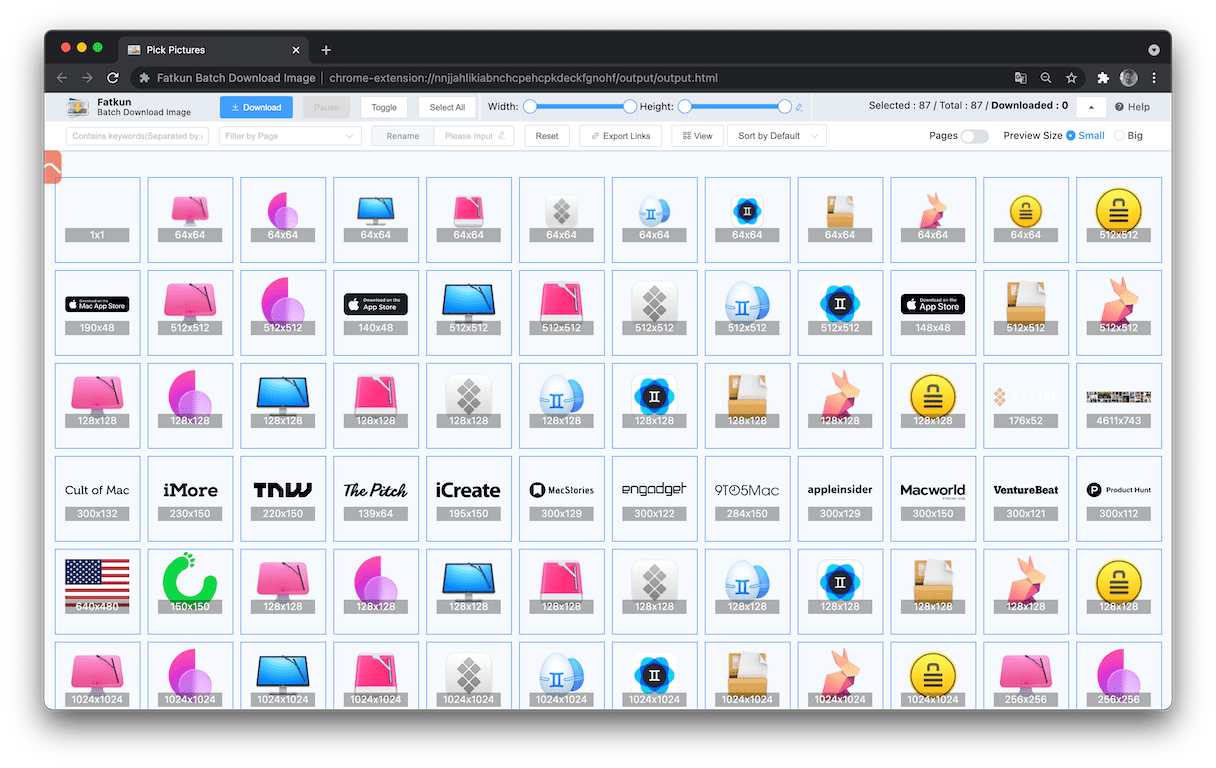Open a new browser tab
Screen dimensions: 1216x768
point(326,50)
